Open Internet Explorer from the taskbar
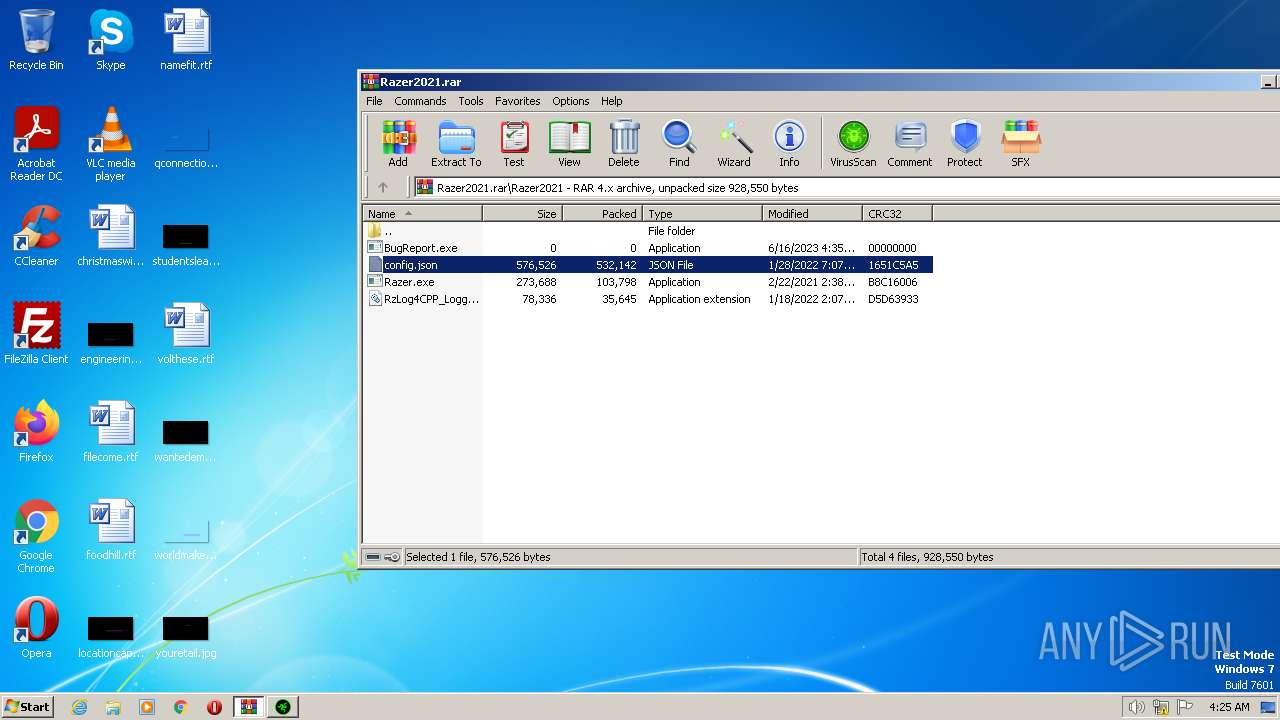1280x720 pixels. pyautogui.click(x=80, y=707)
